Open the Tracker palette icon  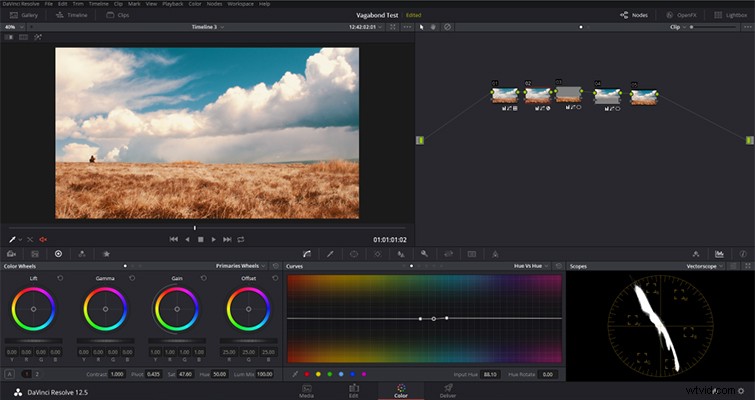tap(378, 254)
